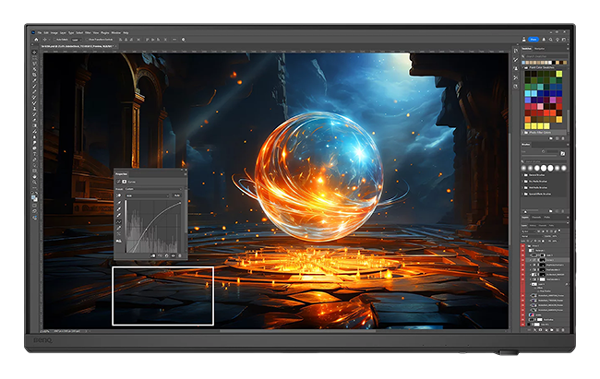Click the brush size slider in Brushes panel

pos(540,156)
